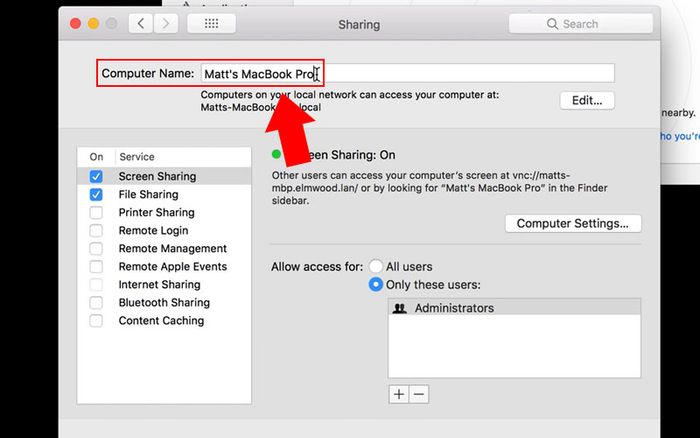The image size is (700, 438).
Task: Open Computer Settings... button
Action: pos(573,223)
